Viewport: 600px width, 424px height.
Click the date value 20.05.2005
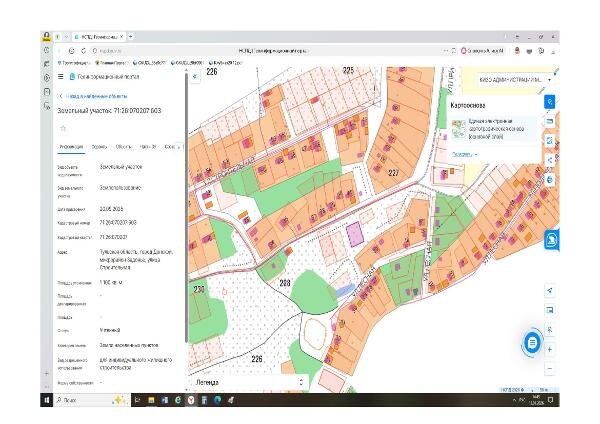pos(111,209)
